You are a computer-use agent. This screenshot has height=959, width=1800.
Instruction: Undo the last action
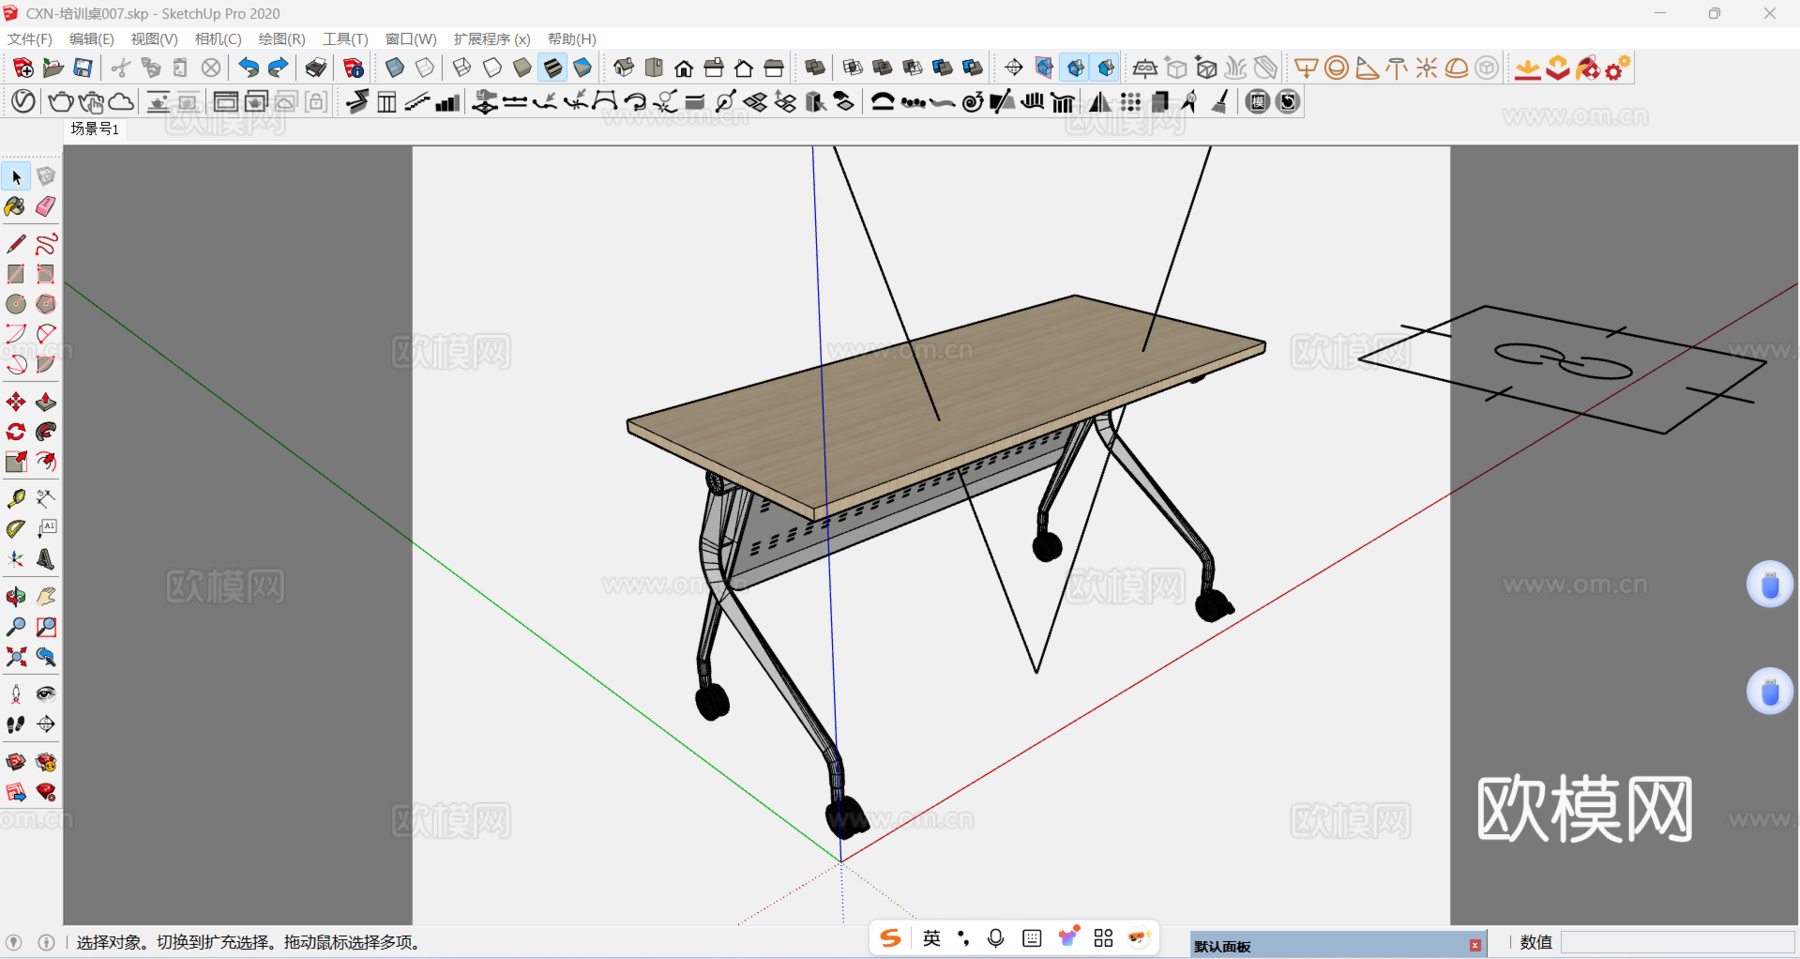248,68
